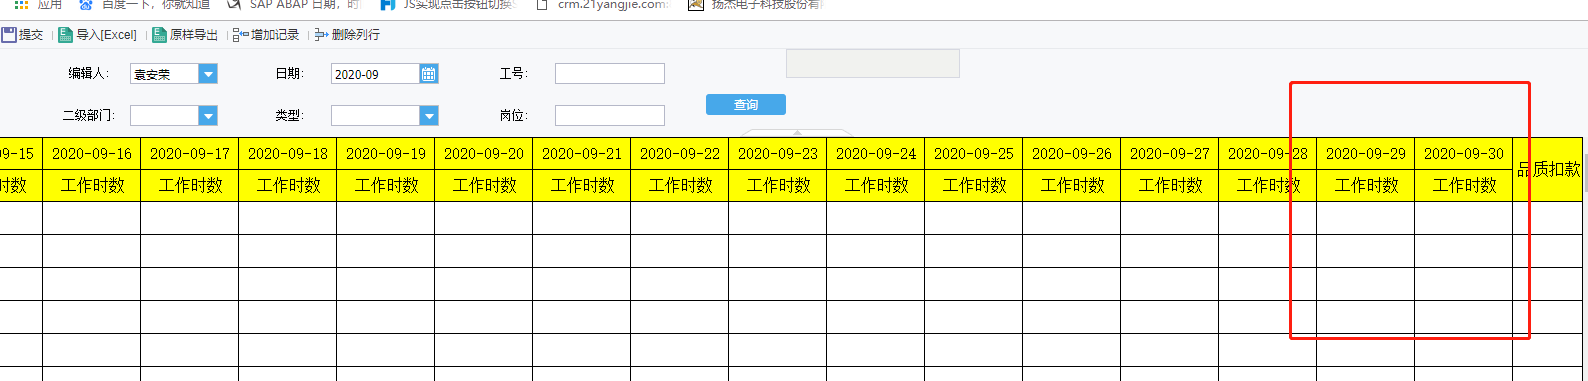Select column header 2020-09-17
The height and width of the screenshot is (381, 1588).
(190, 154)
